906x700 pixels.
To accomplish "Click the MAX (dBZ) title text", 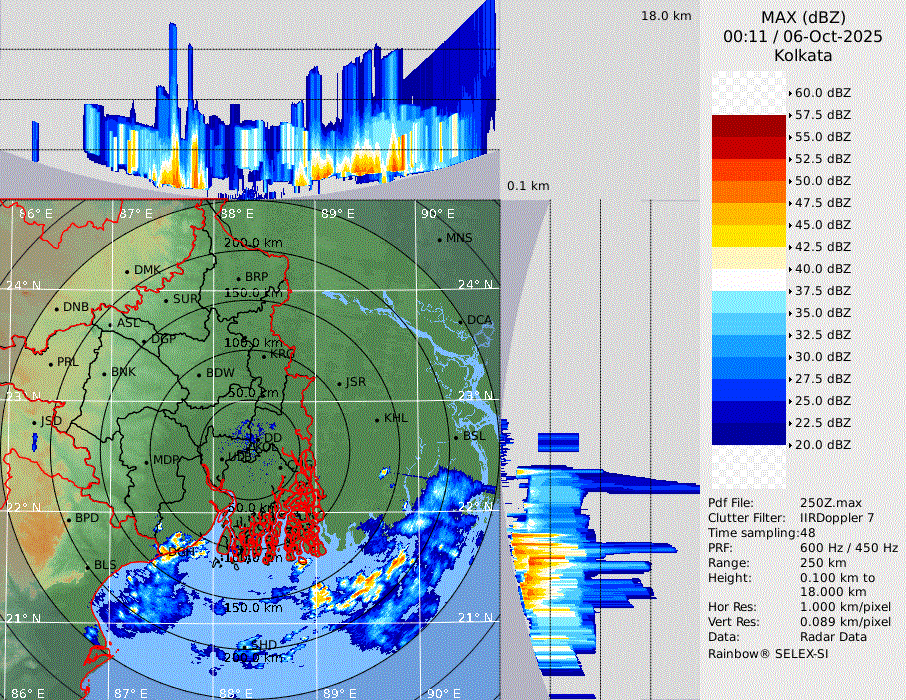I will click(803, 17).
